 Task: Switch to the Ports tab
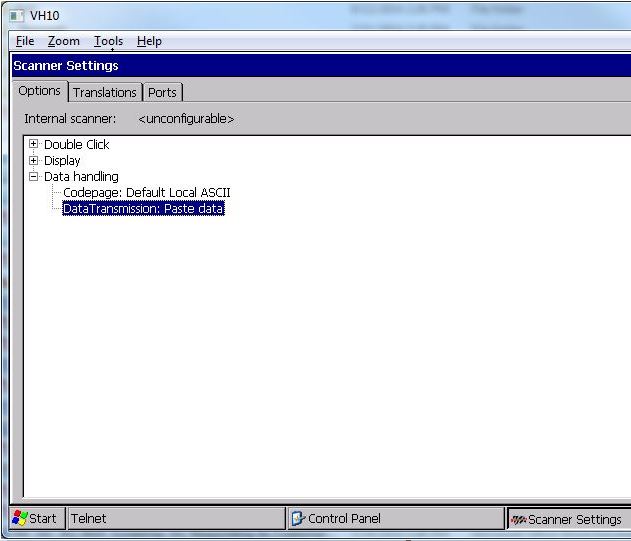click(162, 92)
